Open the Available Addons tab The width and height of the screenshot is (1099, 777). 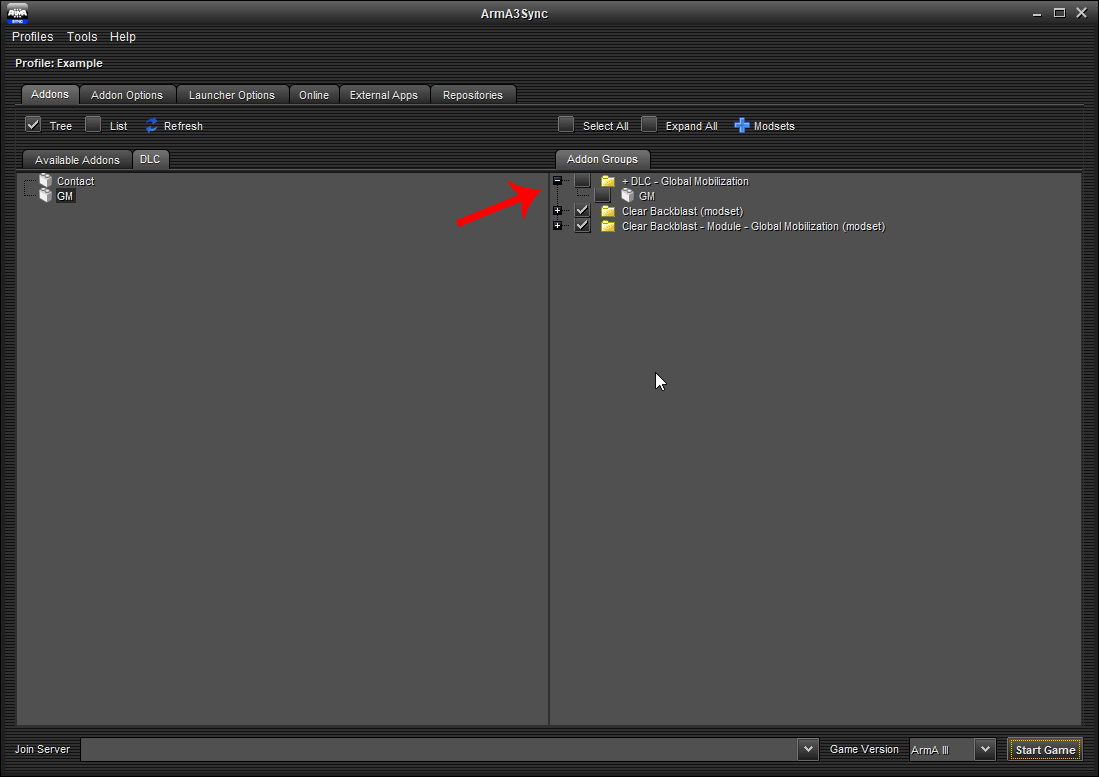[x=77, y=160]
